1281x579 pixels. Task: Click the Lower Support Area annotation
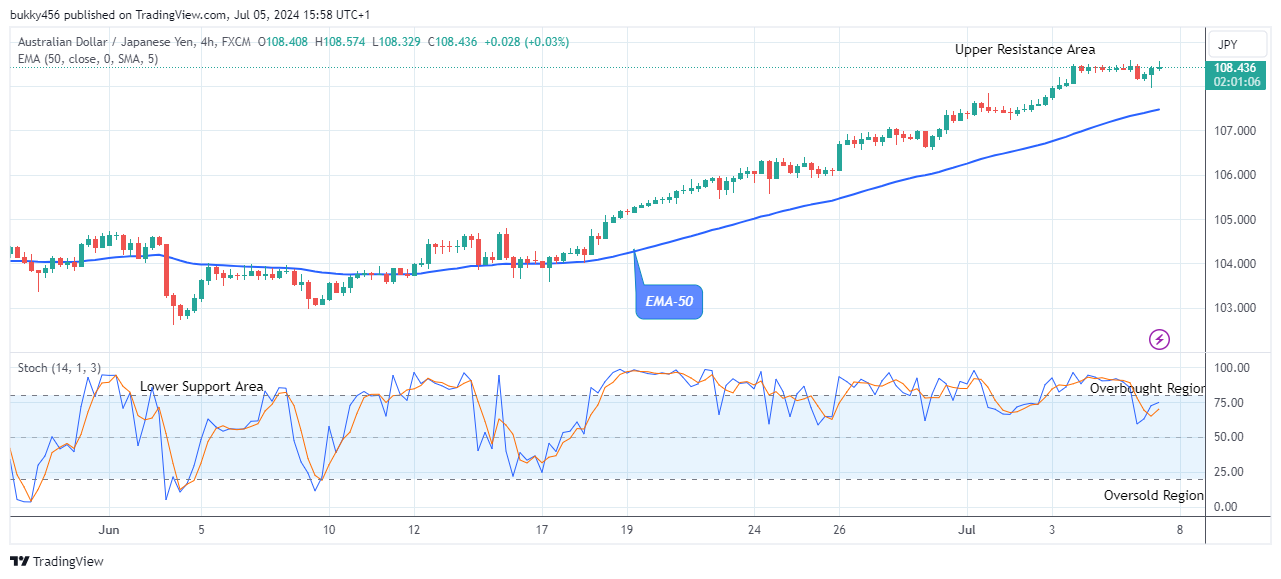pos(202,386)
